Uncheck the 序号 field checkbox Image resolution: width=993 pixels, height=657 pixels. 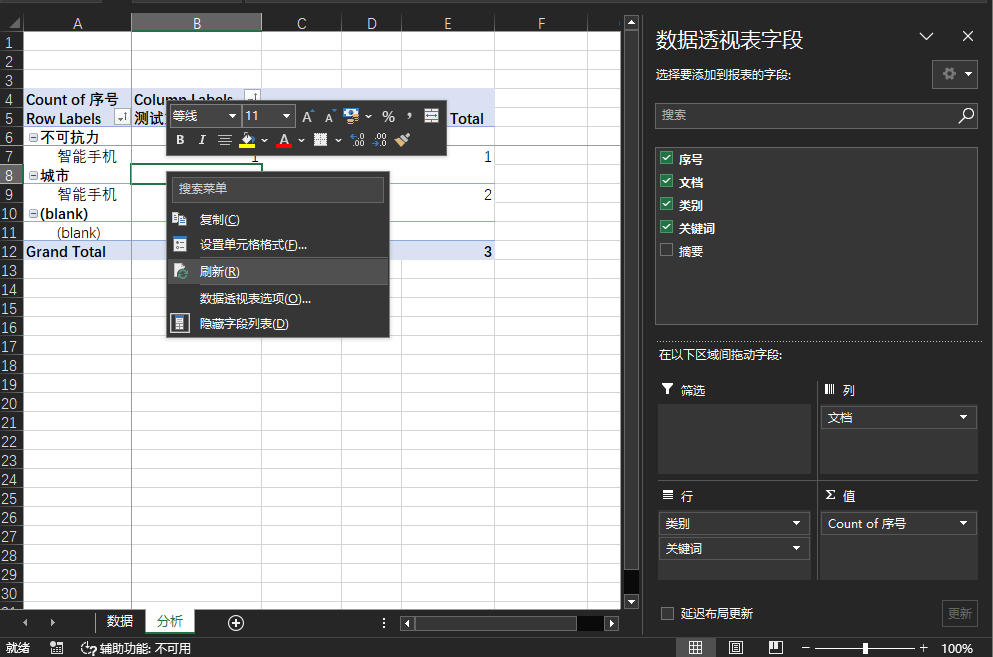coord(667,159)
